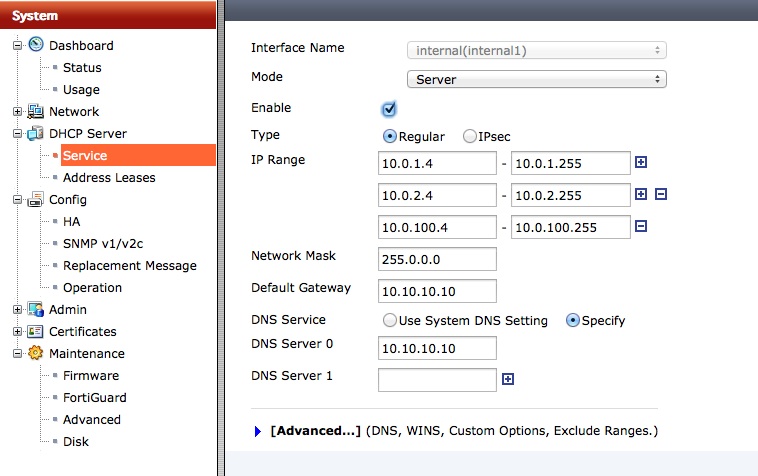Click the start IP field 10.0.100.4
758x476 pixels.
437,227
